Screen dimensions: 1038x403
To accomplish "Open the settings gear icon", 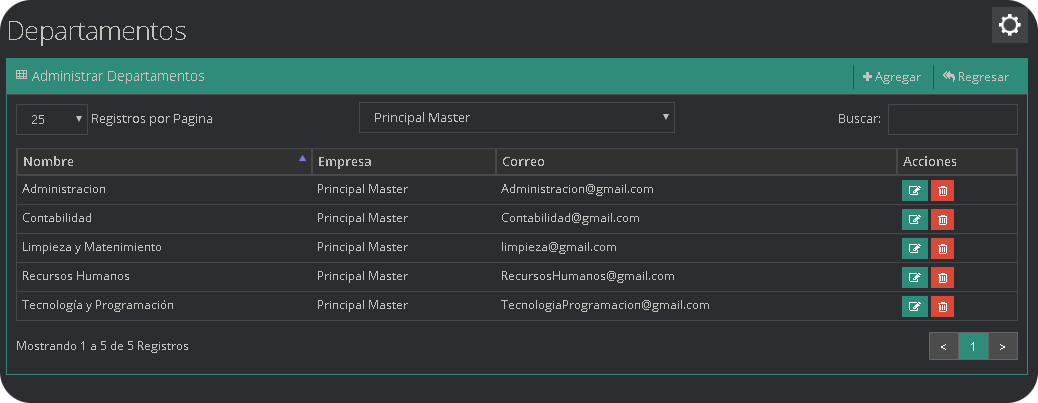I will coord(1009,25).
